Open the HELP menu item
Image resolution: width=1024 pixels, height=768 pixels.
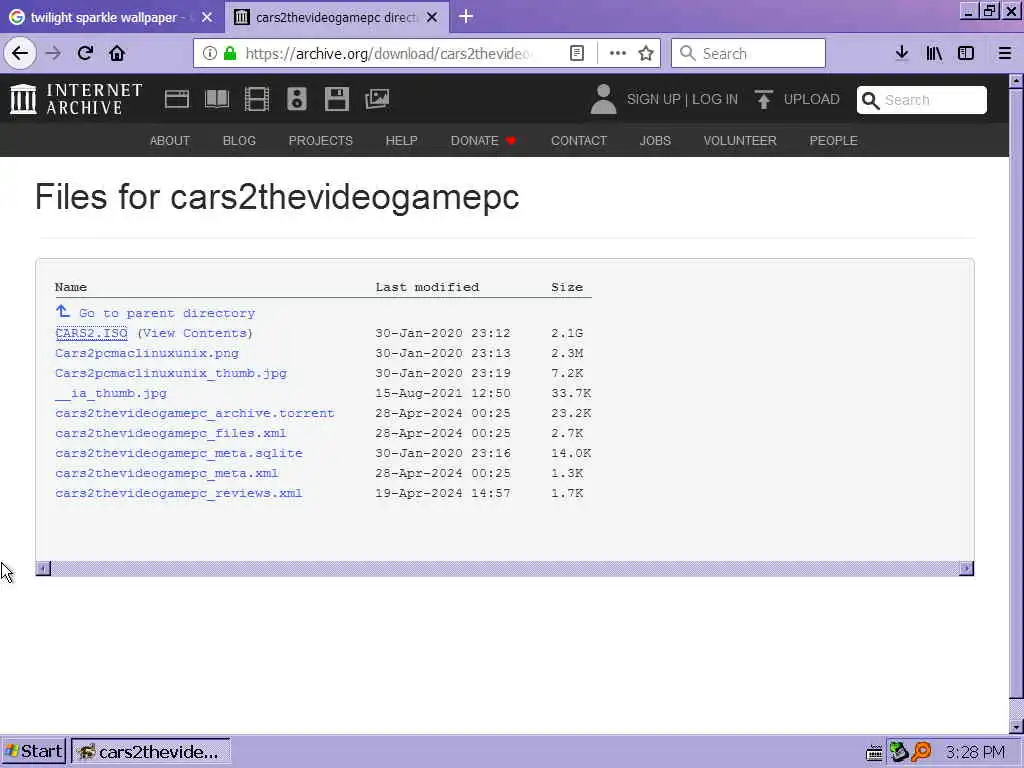pos(402,140)
